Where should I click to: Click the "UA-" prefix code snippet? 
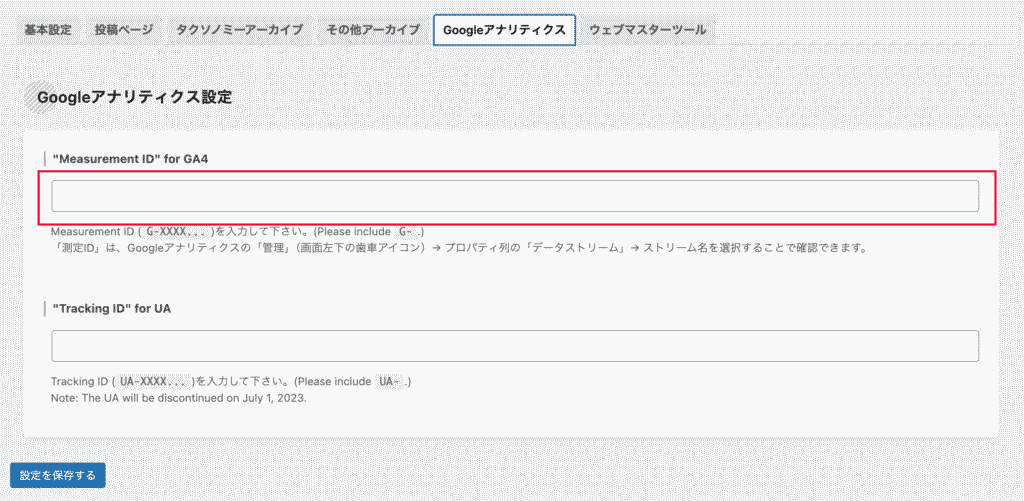click(x=391, y=382)
